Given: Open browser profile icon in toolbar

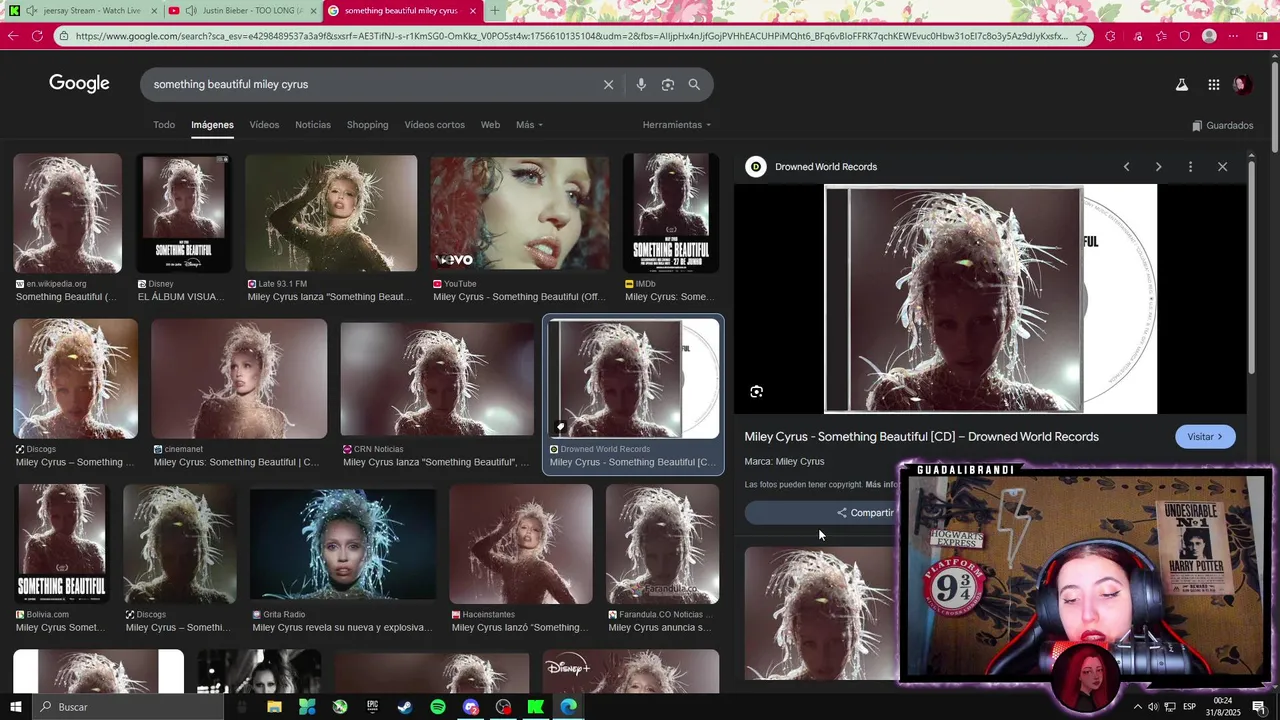Looking at the screenshot, I should pyautogui.click(x=1209, y=36).
